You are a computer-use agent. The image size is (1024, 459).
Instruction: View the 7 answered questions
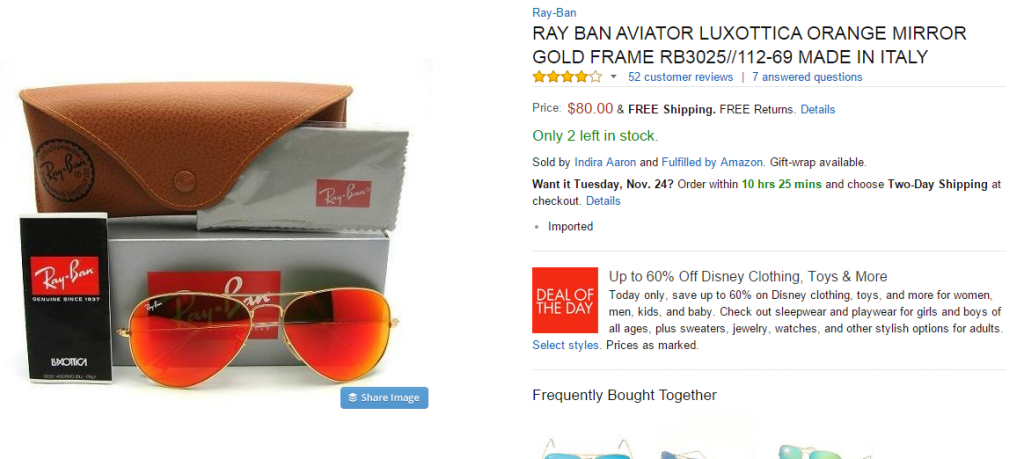coord(806,77)
